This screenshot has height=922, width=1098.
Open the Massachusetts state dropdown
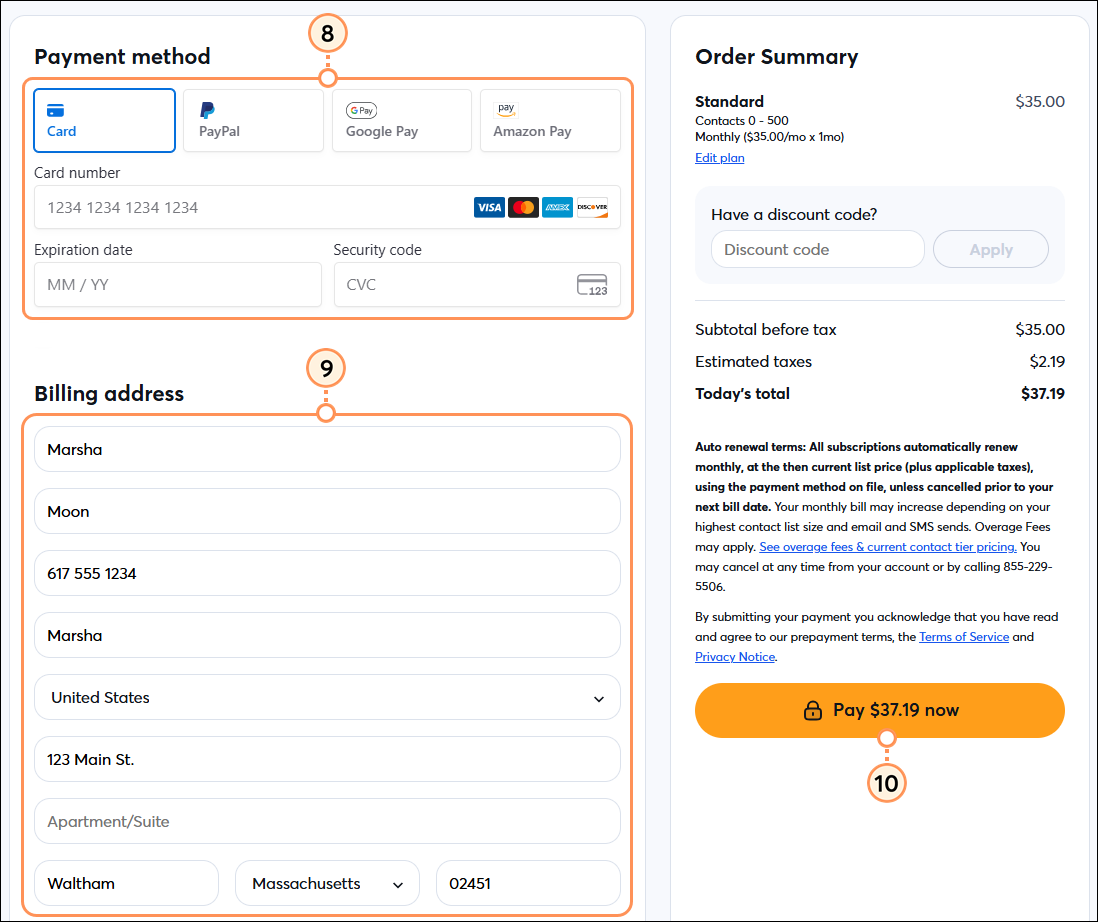[327, 883]
